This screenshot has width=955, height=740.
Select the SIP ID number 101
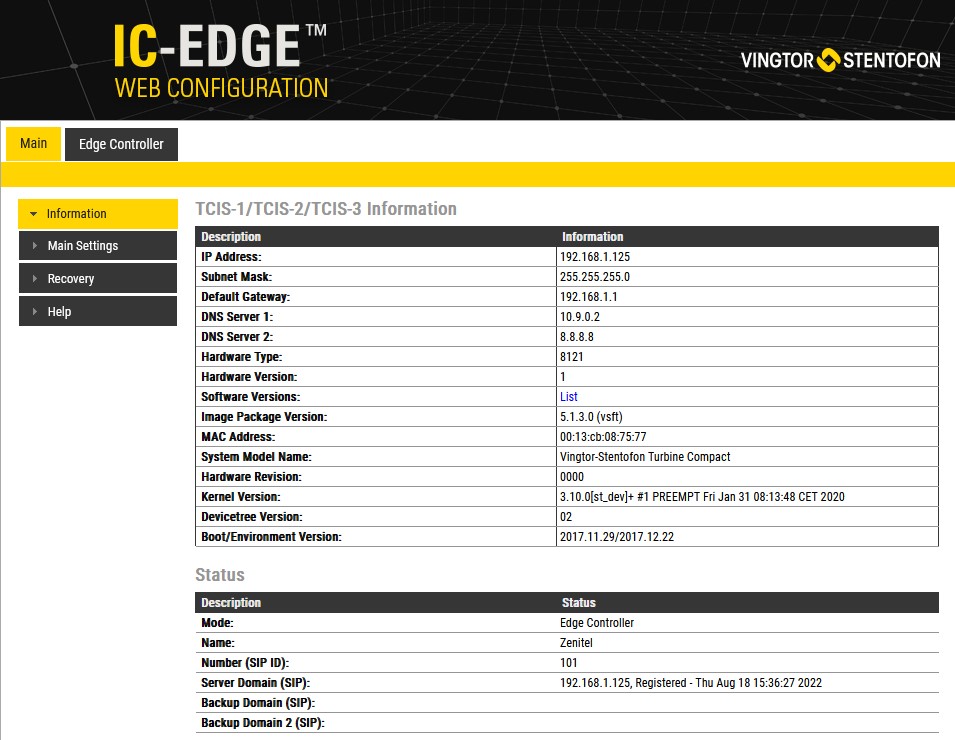568,663
